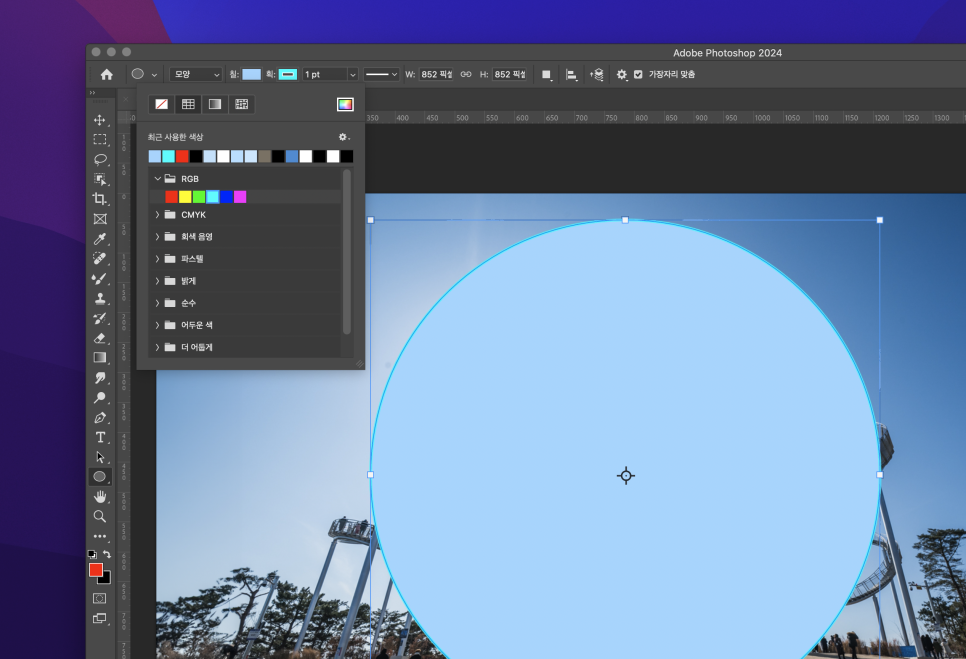Select the Eyedropper tool
This screenshot has width=966, height=659.
[100, 239]
